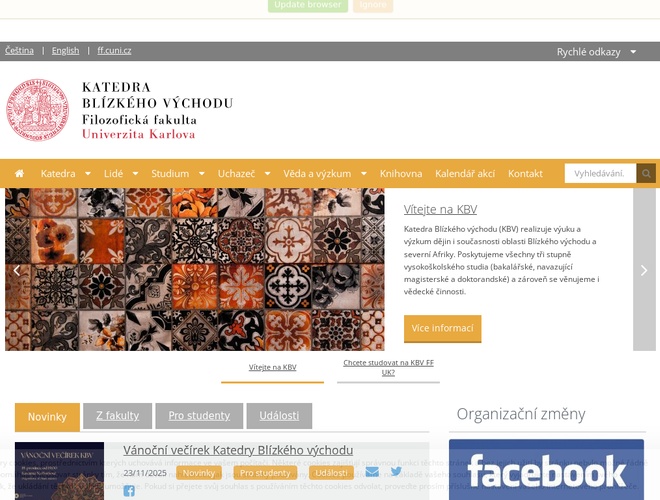This screenshot has width=660, height=500.
Task: Click the Více informací button
Action: pos(442,328)
